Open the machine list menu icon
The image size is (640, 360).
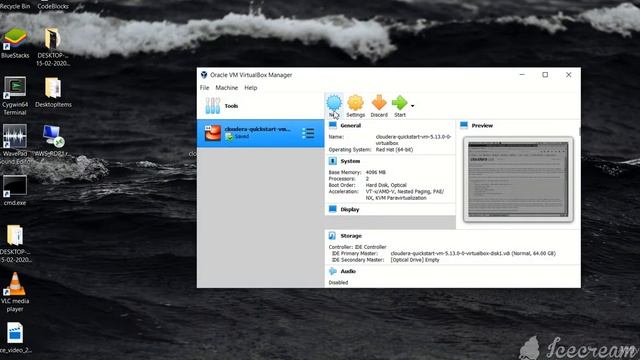[308, 133]
